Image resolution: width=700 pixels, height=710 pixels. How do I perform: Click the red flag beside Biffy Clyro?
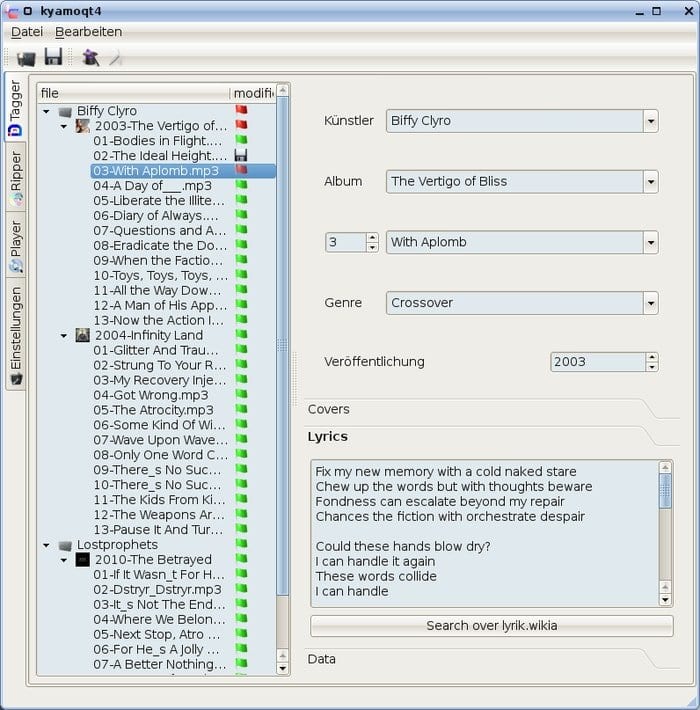(x=241, y=110)
